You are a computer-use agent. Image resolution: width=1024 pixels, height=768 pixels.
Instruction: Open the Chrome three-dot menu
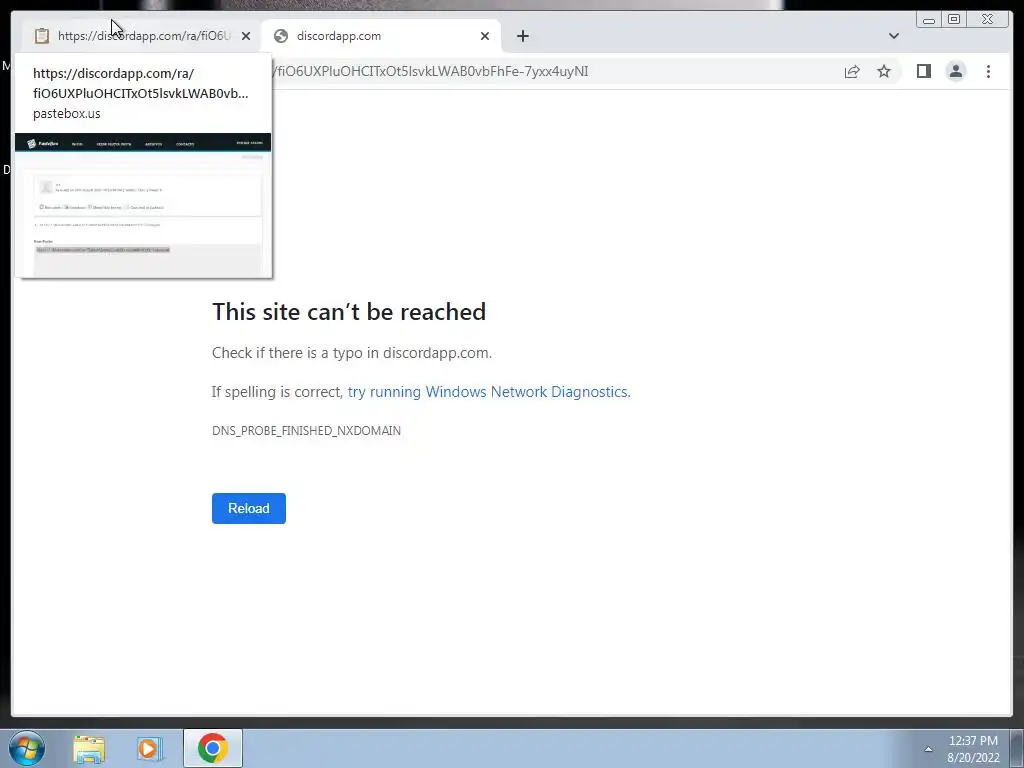988,71
